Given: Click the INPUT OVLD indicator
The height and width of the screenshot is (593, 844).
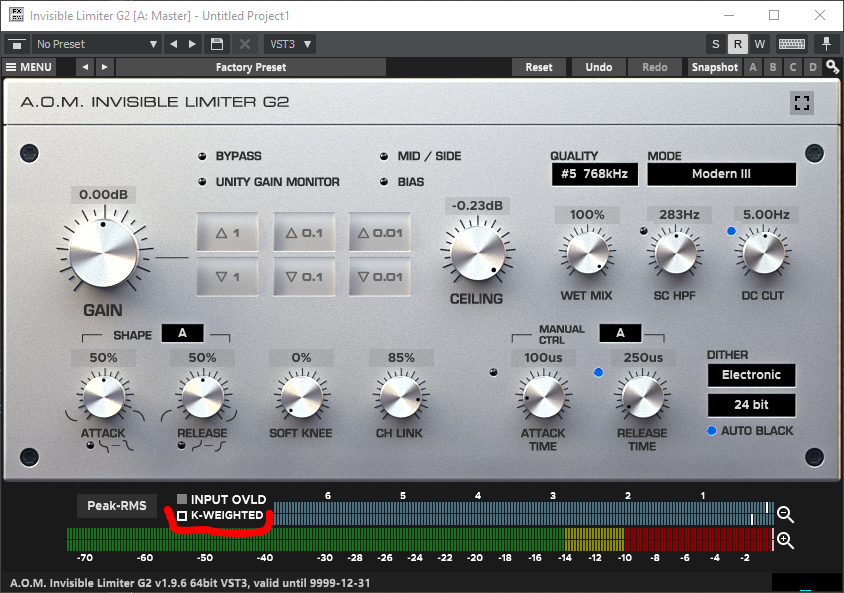Looking at the screenshot, I should [182, 499].
